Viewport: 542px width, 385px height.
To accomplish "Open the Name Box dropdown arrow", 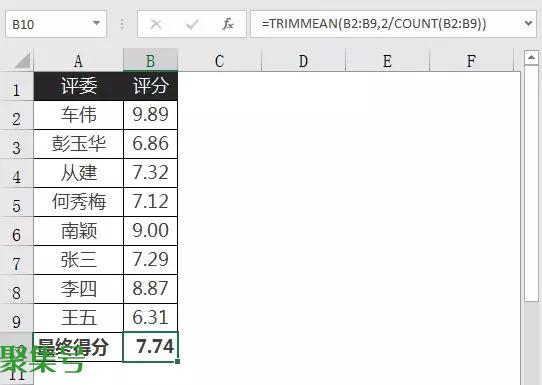I will (x=96, y=24).
